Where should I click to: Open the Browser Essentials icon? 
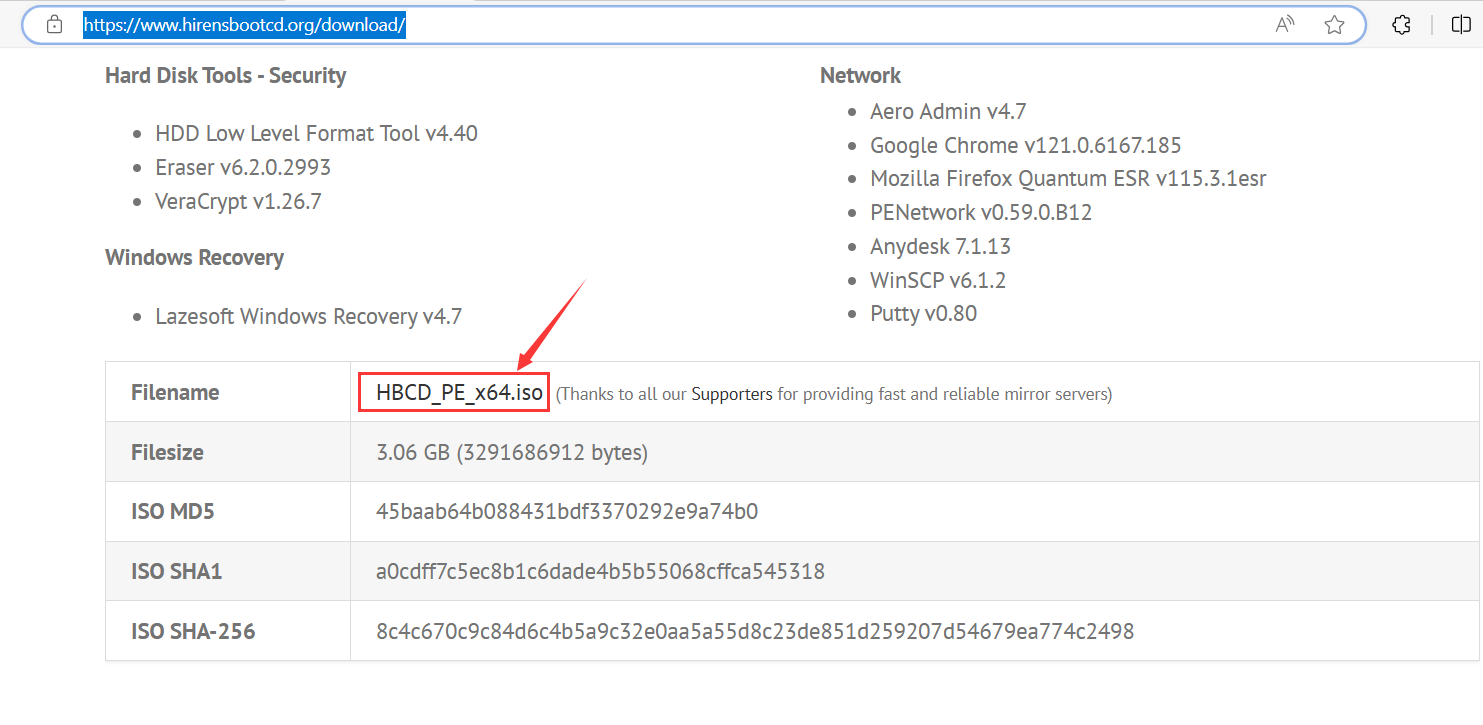click(x=1401, y=24)
